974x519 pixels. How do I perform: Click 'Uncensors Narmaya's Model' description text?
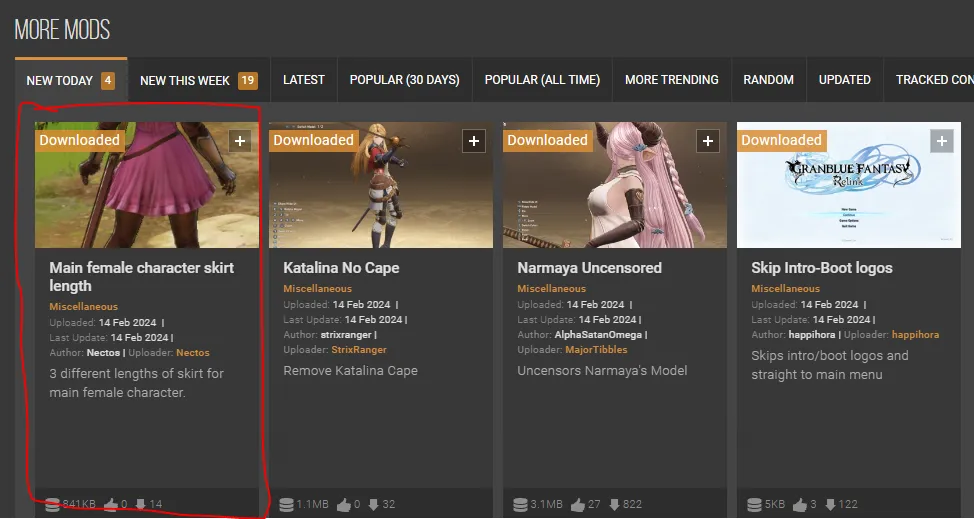click(x=602, y=371)
